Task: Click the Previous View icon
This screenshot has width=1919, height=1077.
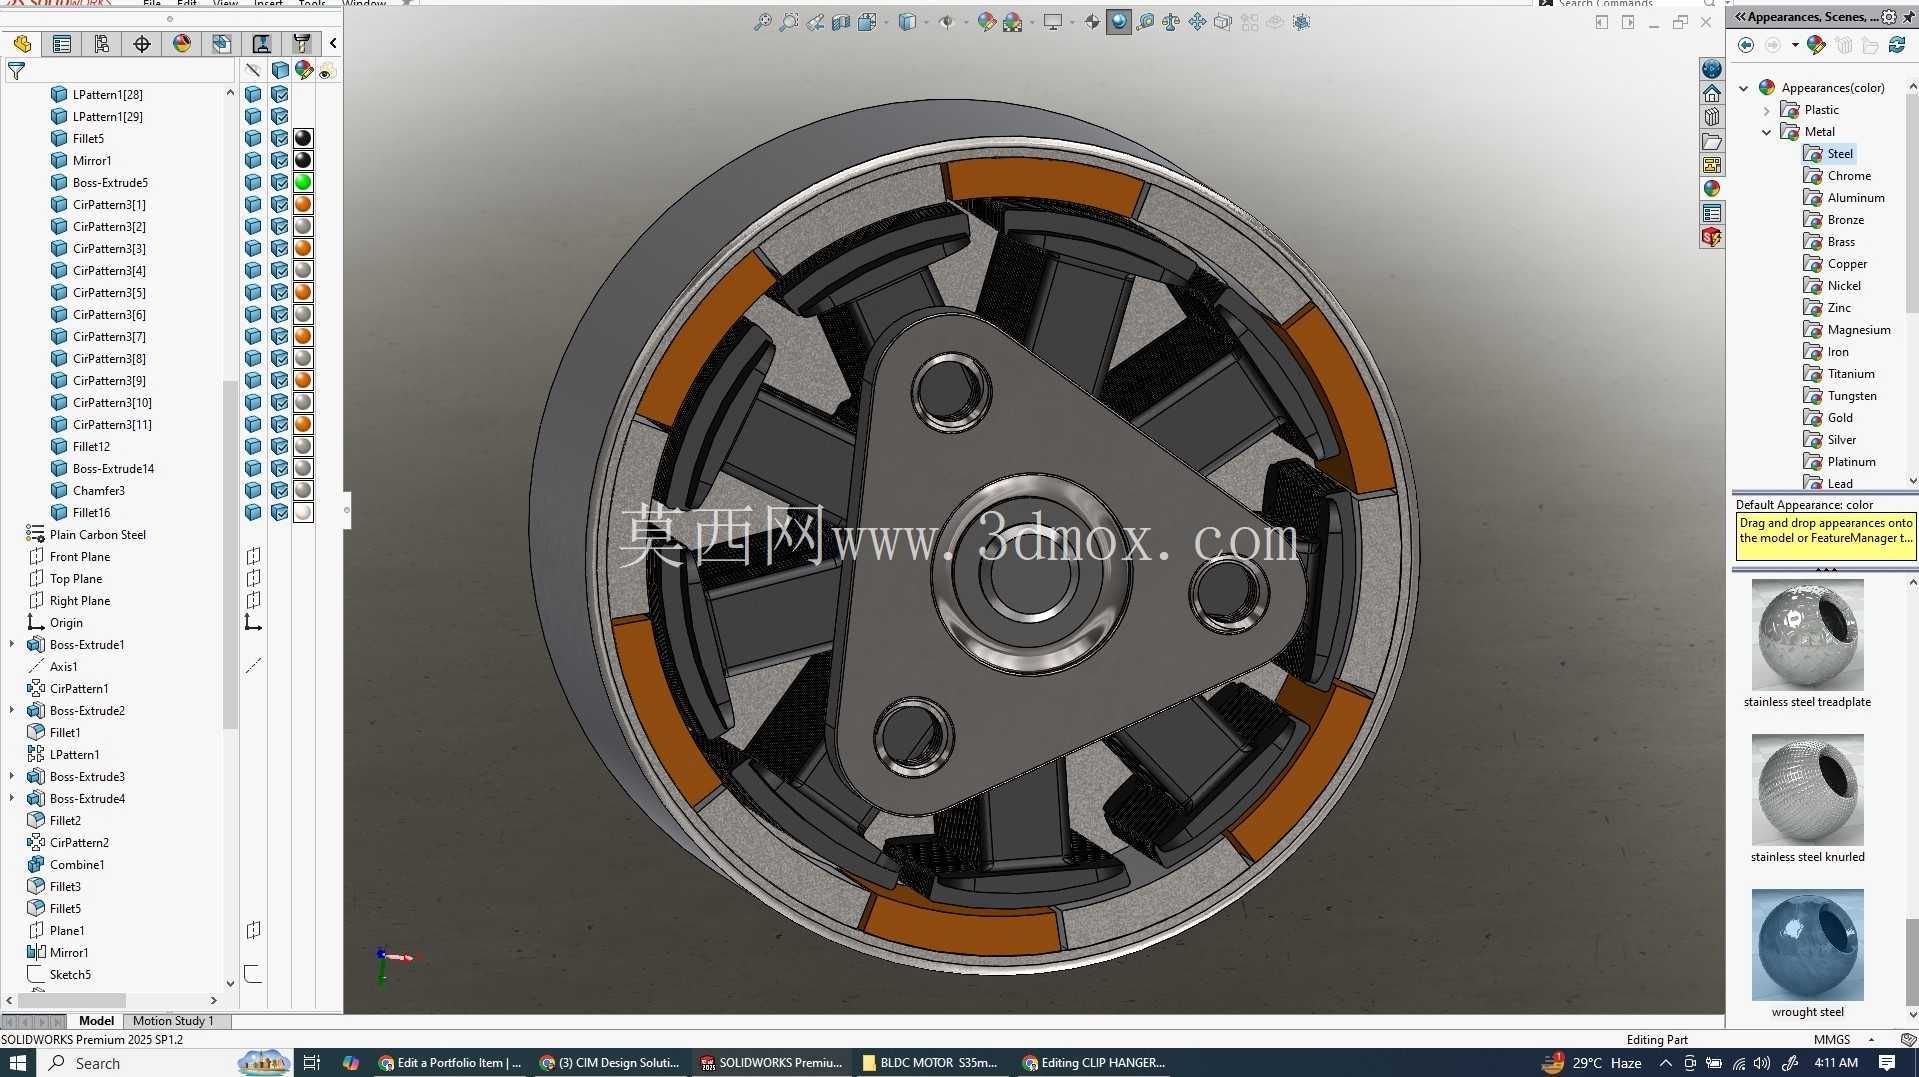Action: pos(815,22)
